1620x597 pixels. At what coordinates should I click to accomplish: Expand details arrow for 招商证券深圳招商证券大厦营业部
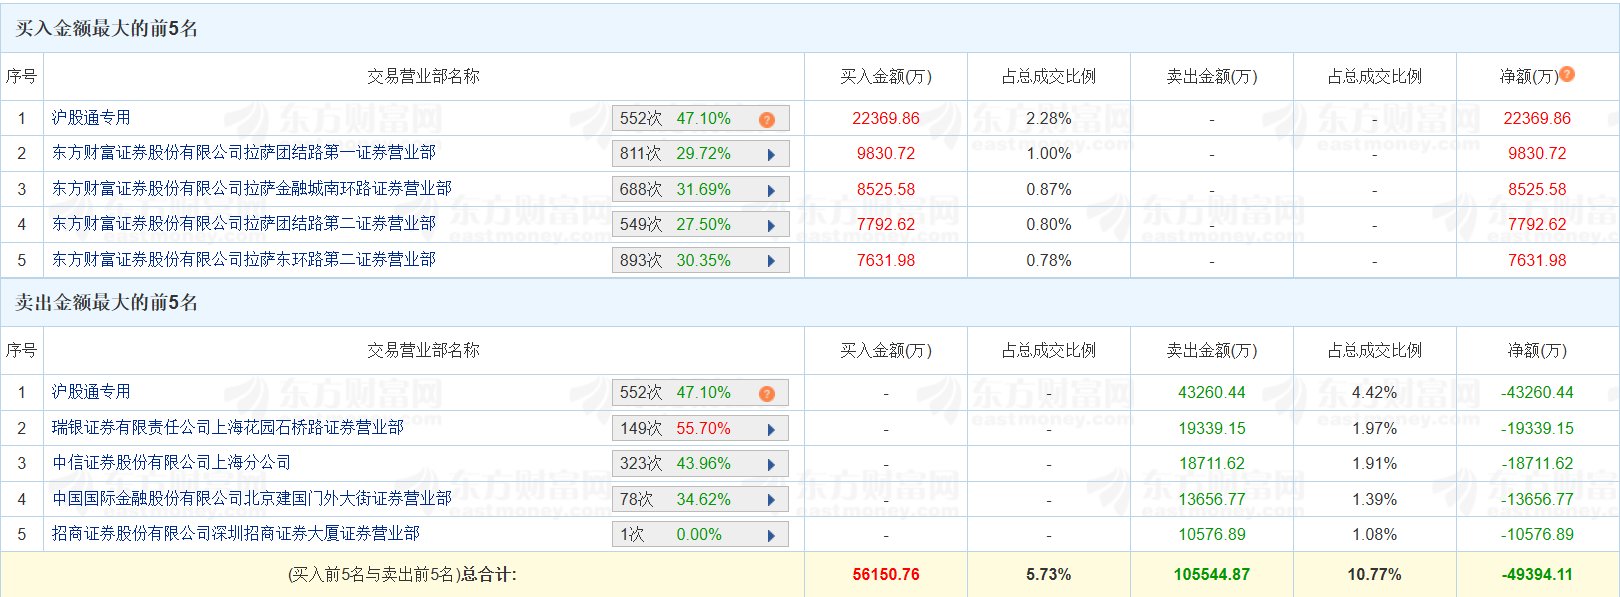(x=771, y=535)
